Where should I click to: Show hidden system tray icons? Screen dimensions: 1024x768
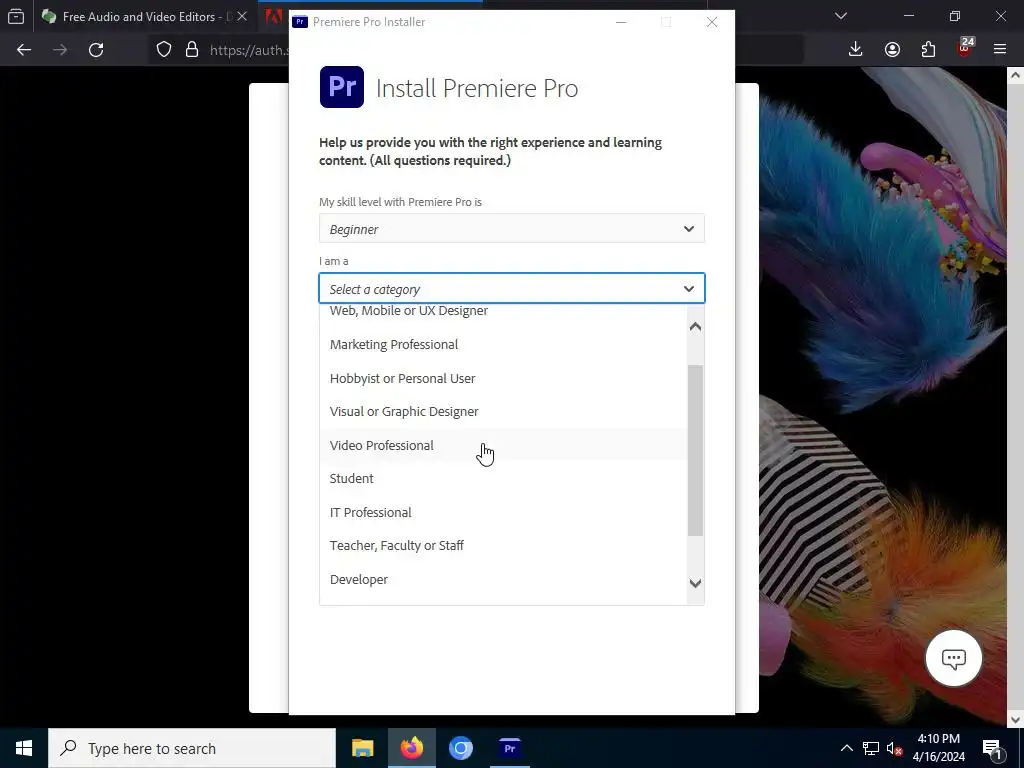[x=846, y=748]
